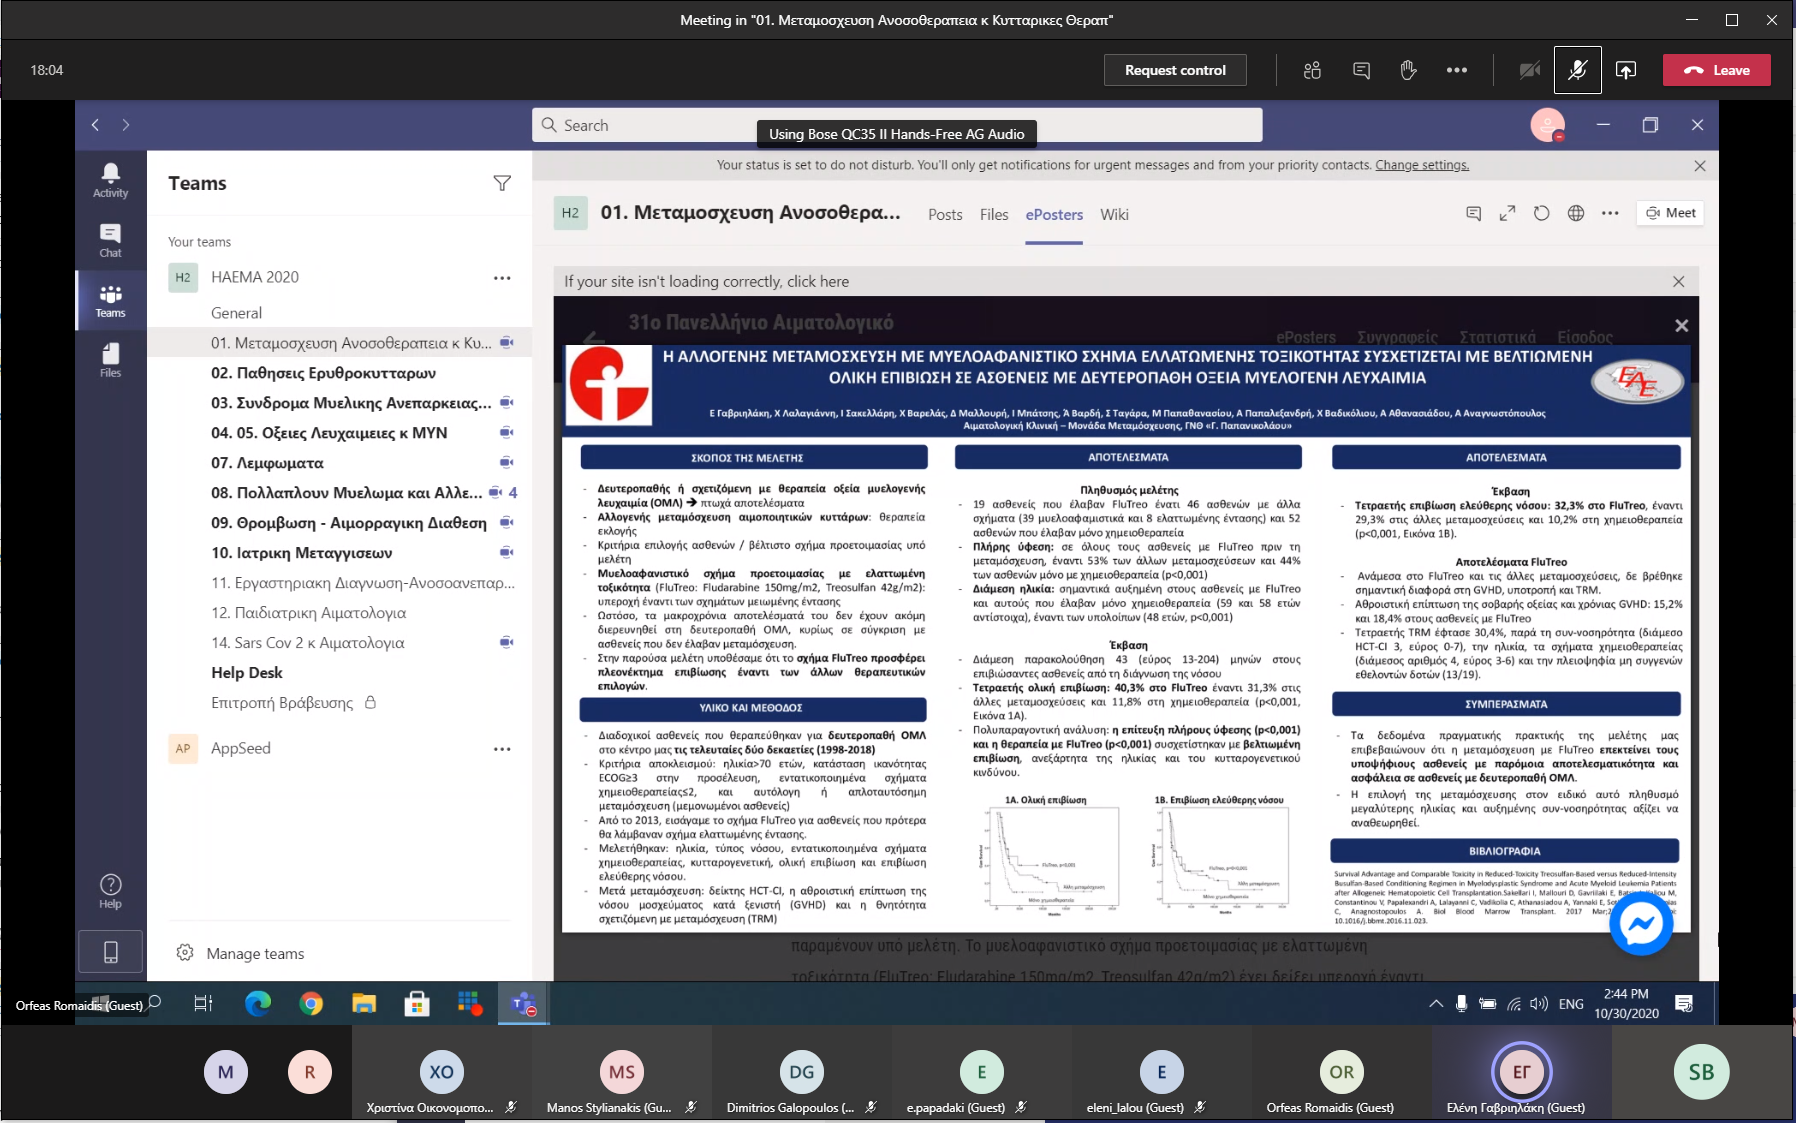Image resolution: width=1796 pixels, height=1123 pixels.
Task: Switch to the Wiki tab
Action: pos(1114,214)
